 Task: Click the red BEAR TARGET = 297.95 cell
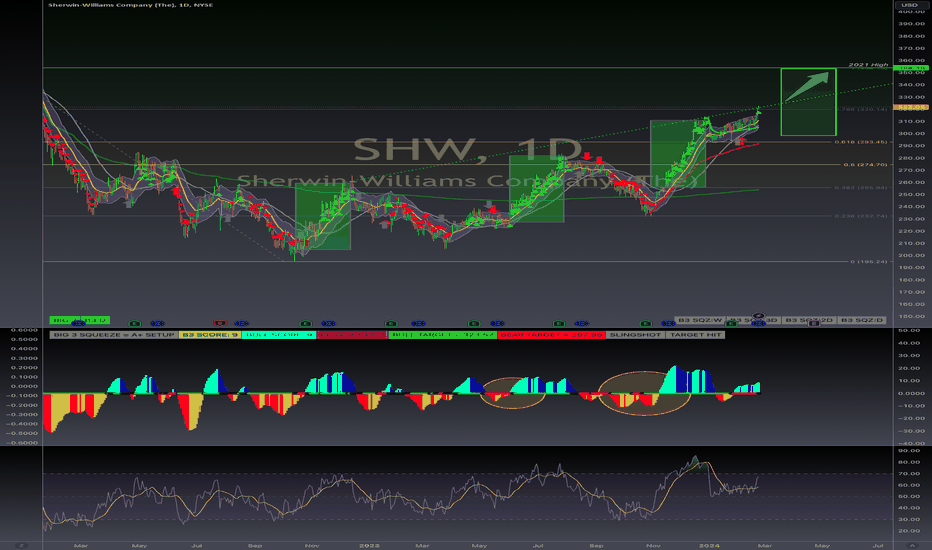551,335
